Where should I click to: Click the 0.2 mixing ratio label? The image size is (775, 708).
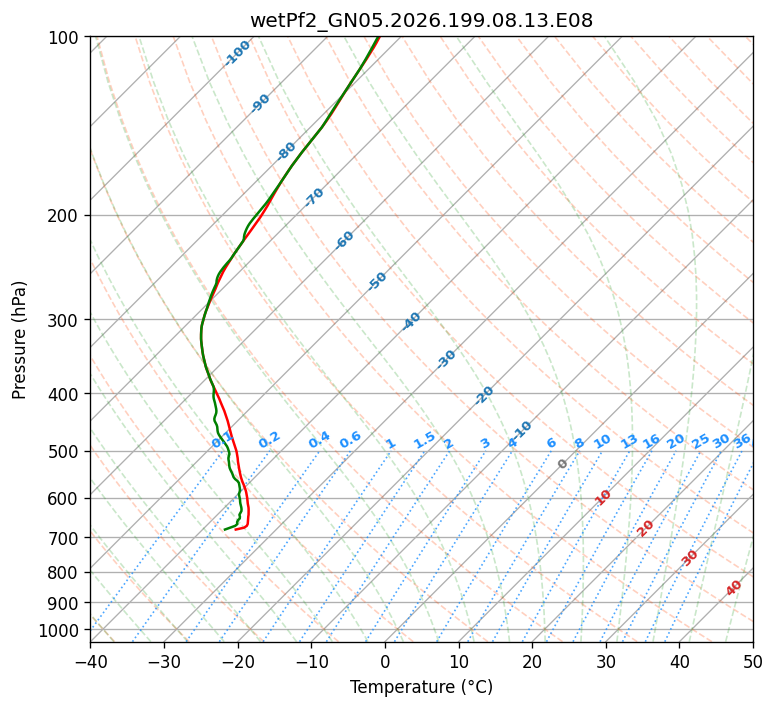269,440
